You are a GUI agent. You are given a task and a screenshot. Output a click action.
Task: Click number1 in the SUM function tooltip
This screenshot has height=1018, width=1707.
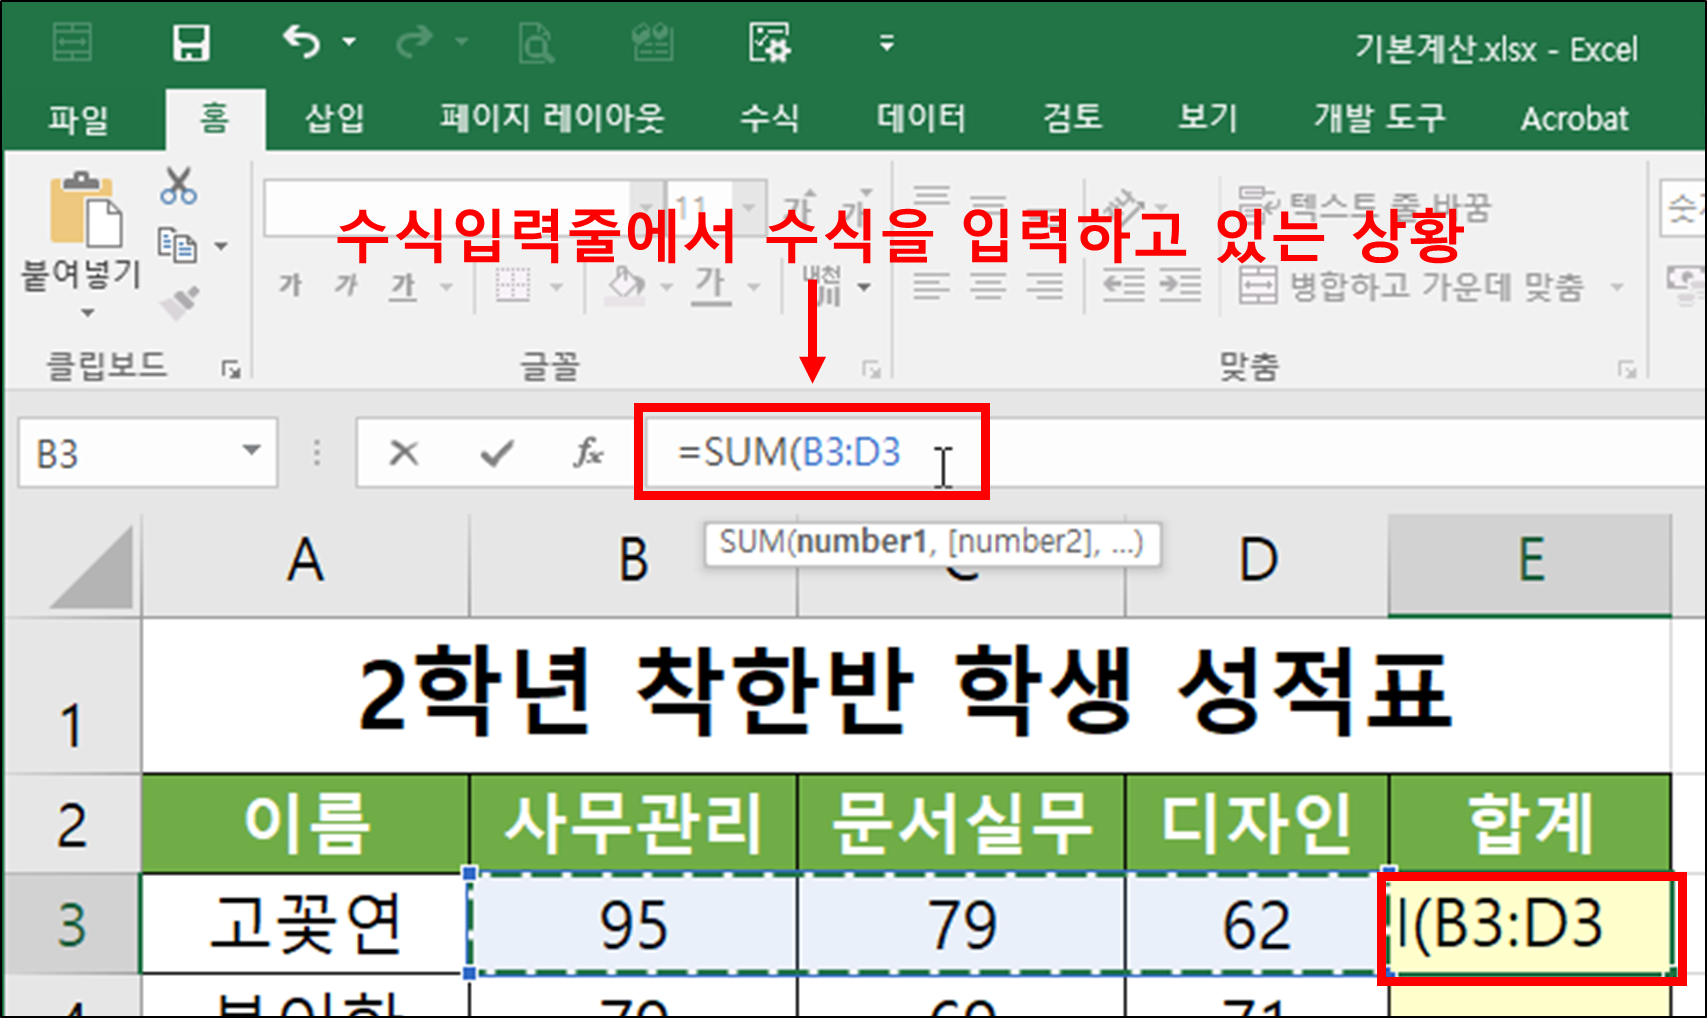(x=861, y=542)
